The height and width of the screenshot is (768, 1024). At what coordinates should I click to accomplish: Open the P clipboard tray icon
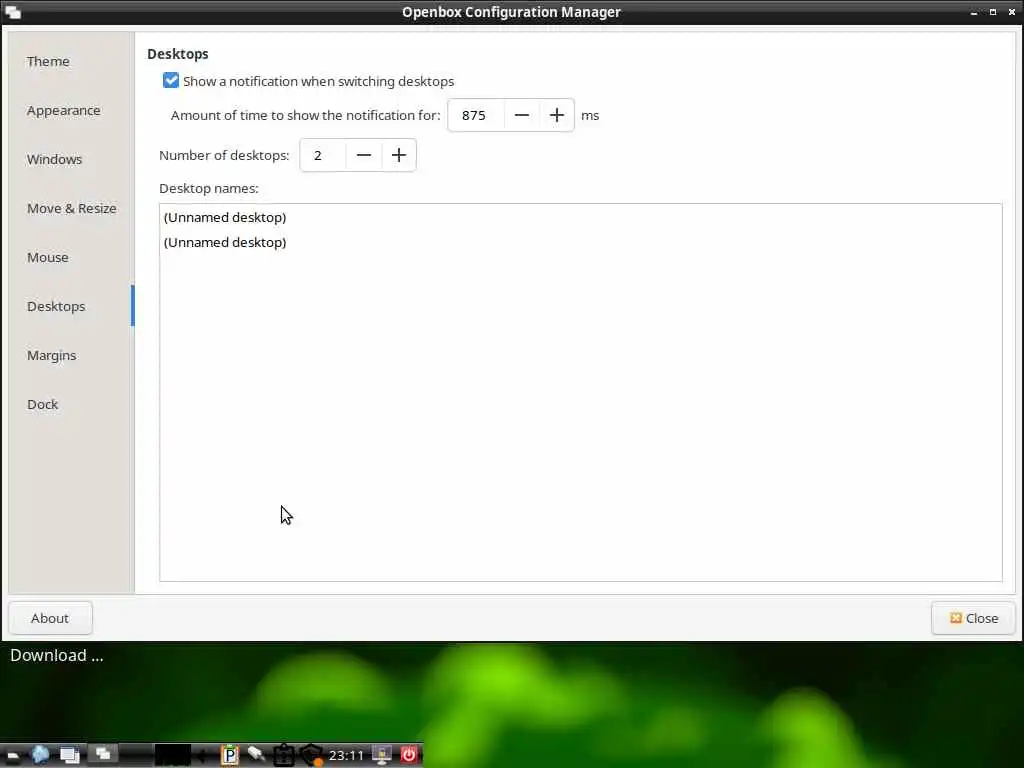(229, 755)
